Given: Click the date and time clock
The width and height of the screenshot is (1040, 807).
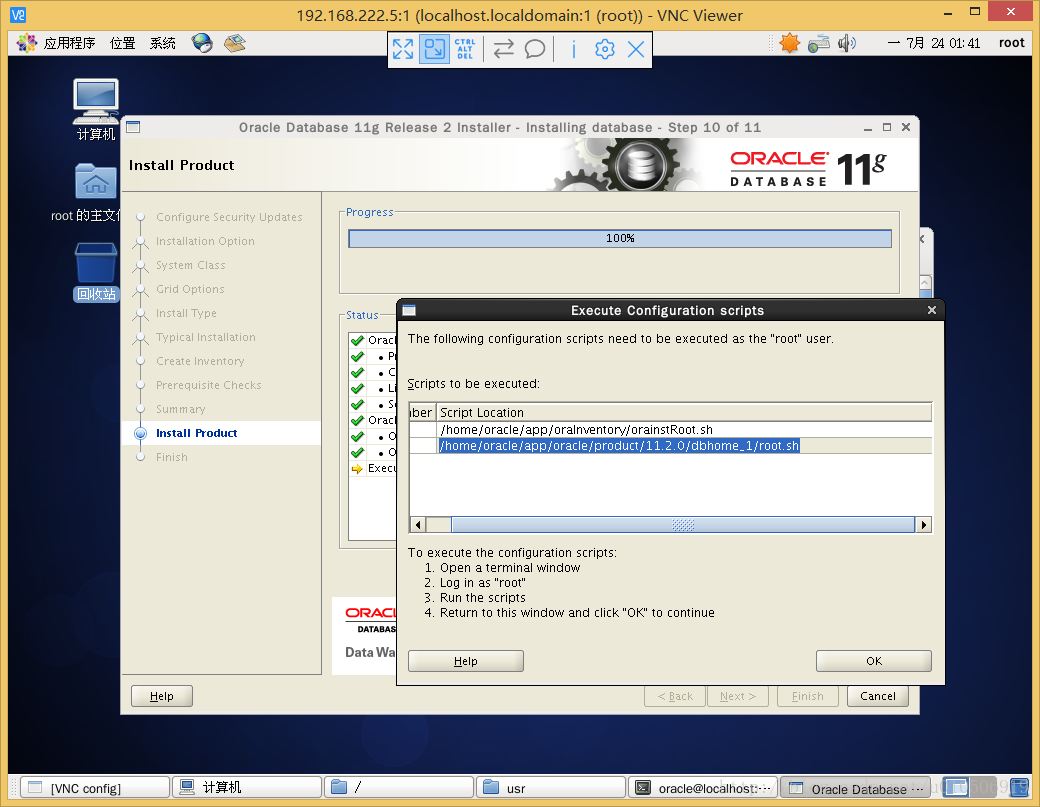Looking at the screenshot, I should (x=934, y=43).
